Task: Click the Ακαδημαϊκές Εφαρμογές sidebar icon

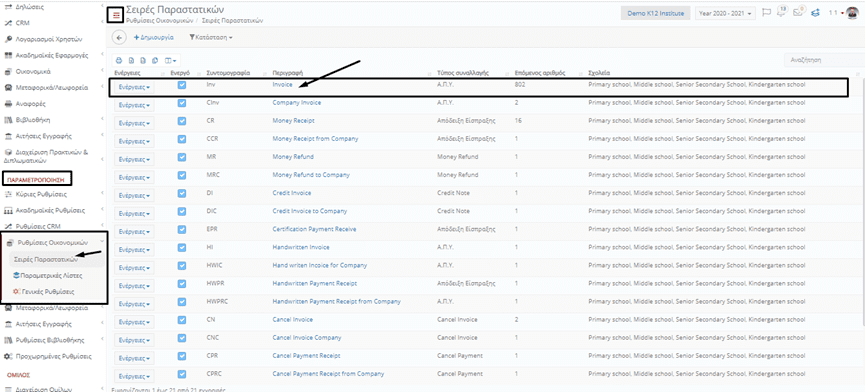Action: pyautogui.click(x=8, y=55)
